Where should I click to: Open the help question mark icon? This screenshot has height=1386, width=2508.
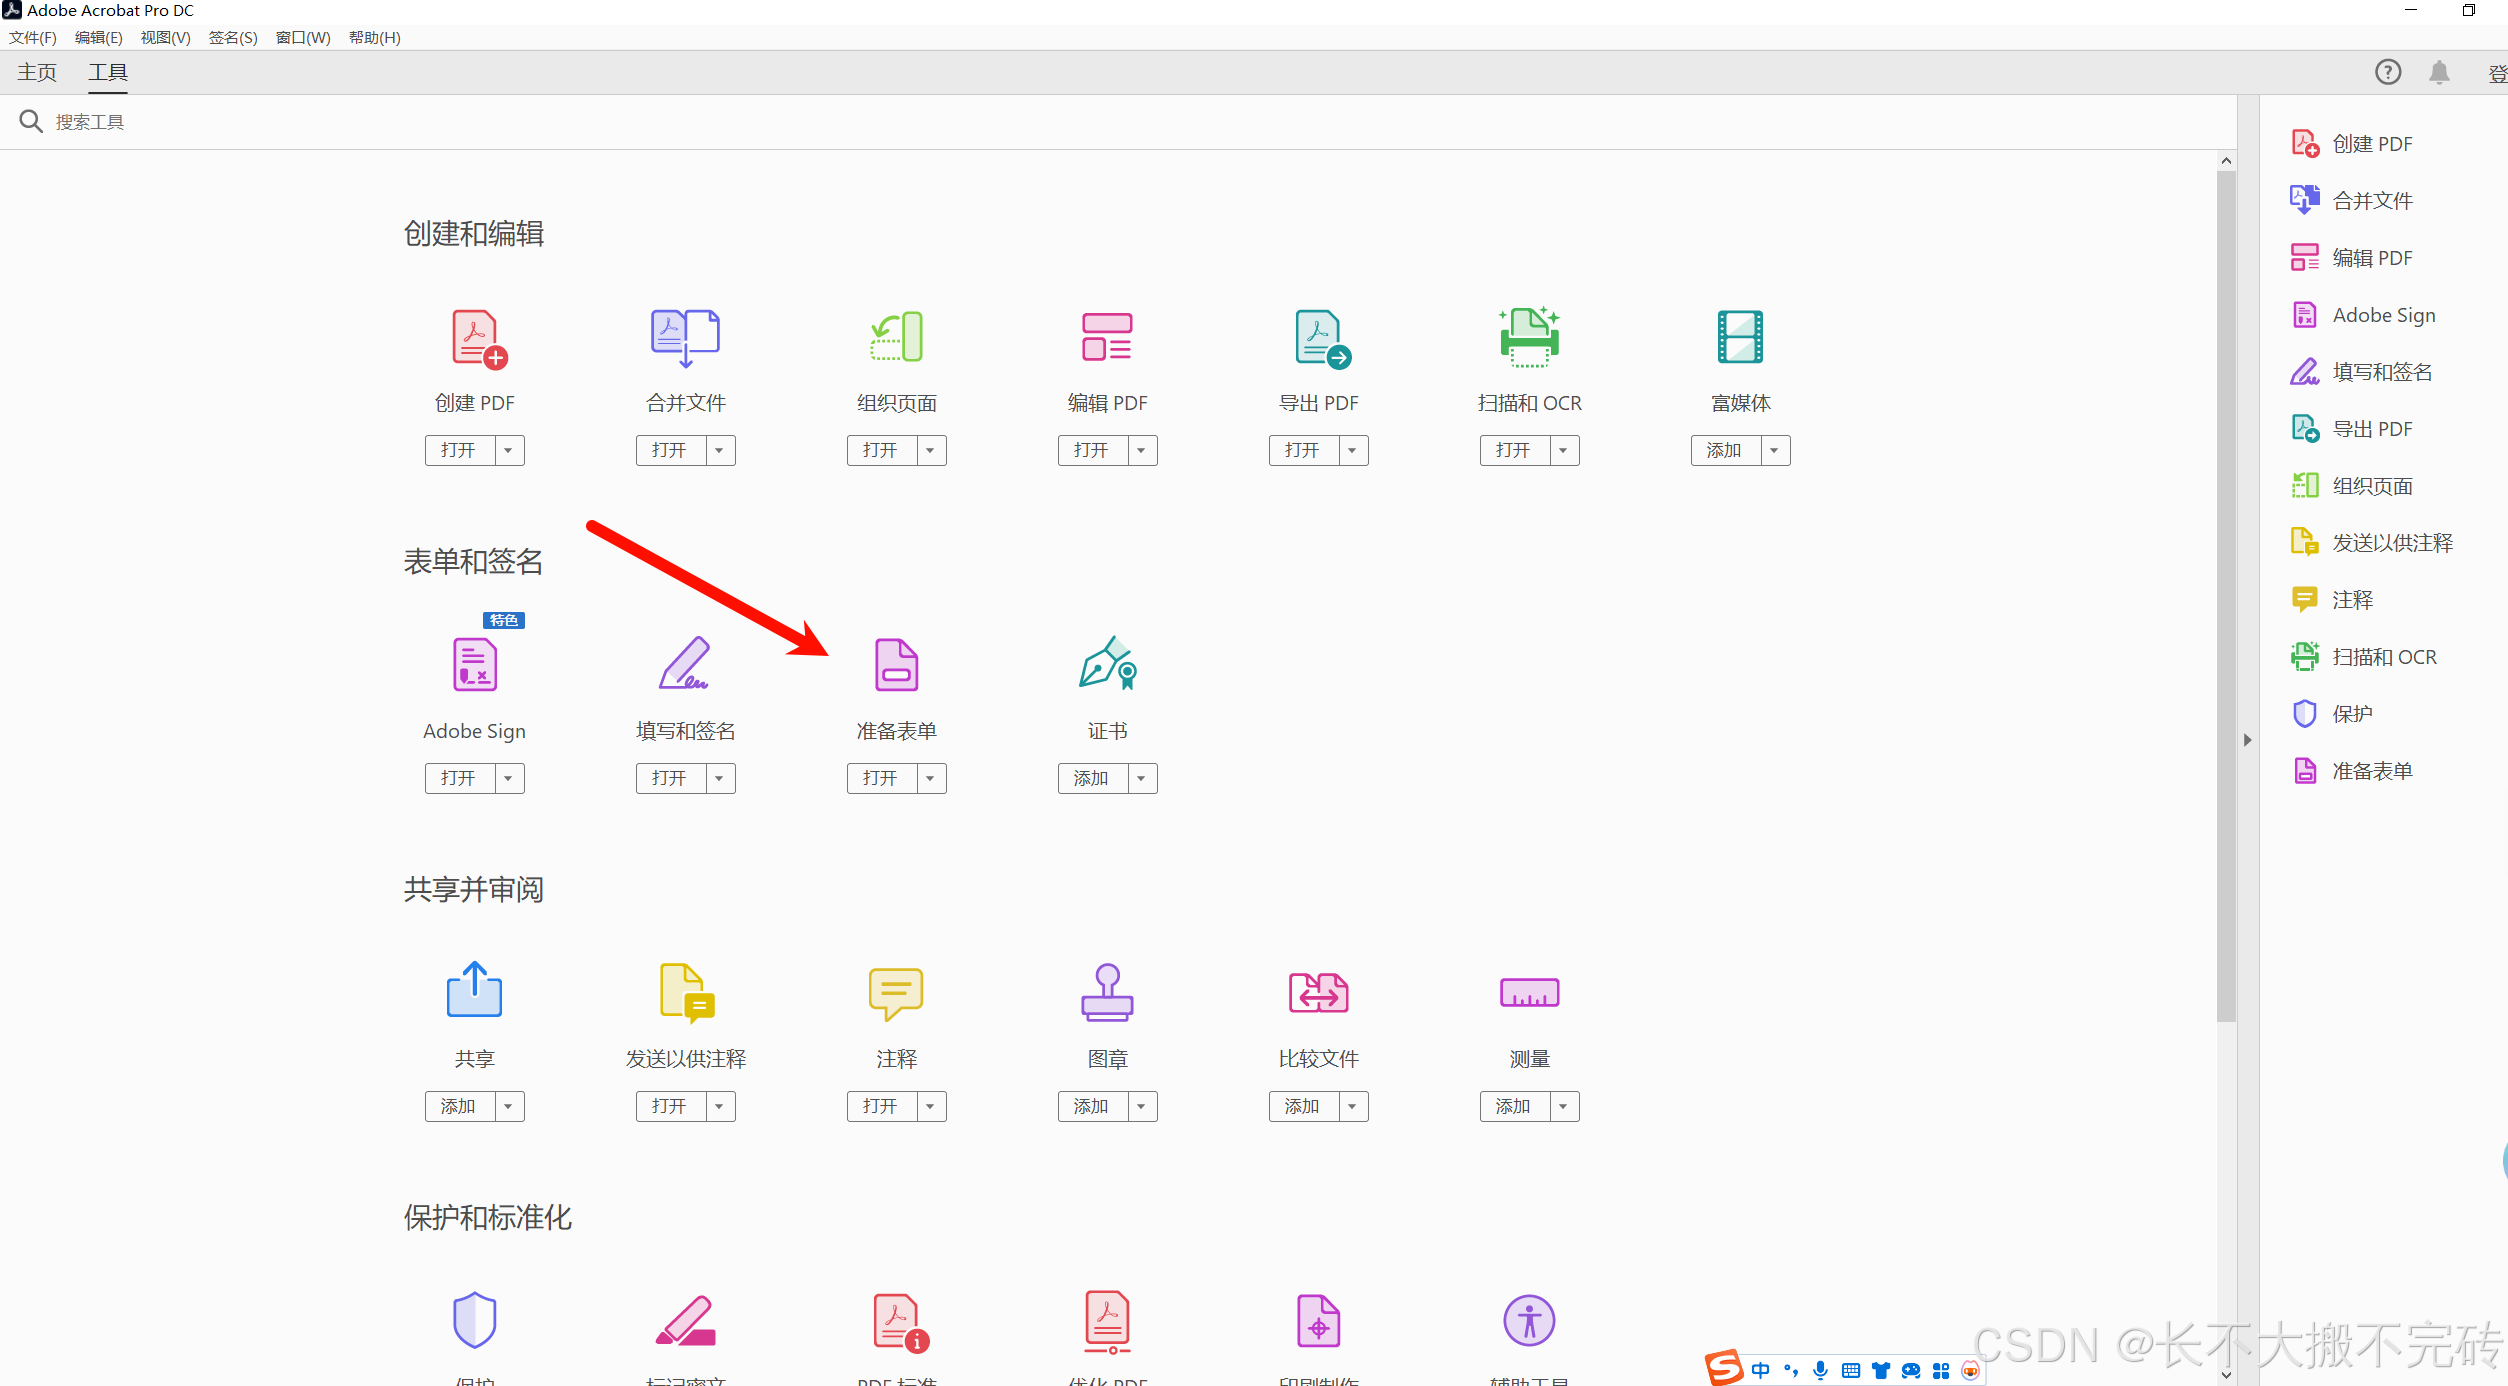[x=2388, y=72]
